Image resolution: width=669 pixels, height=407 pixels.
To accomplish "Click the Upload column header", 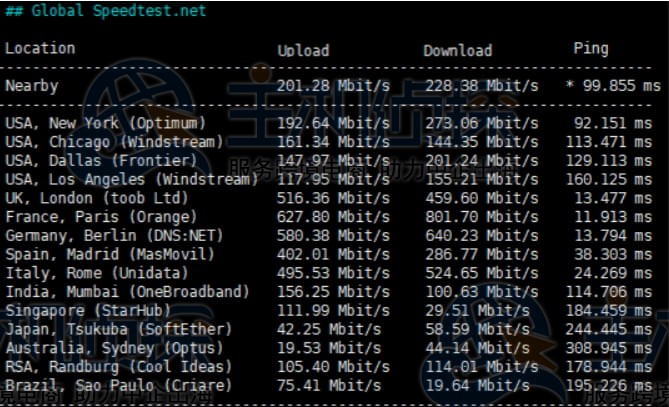I will pos(302,50).
